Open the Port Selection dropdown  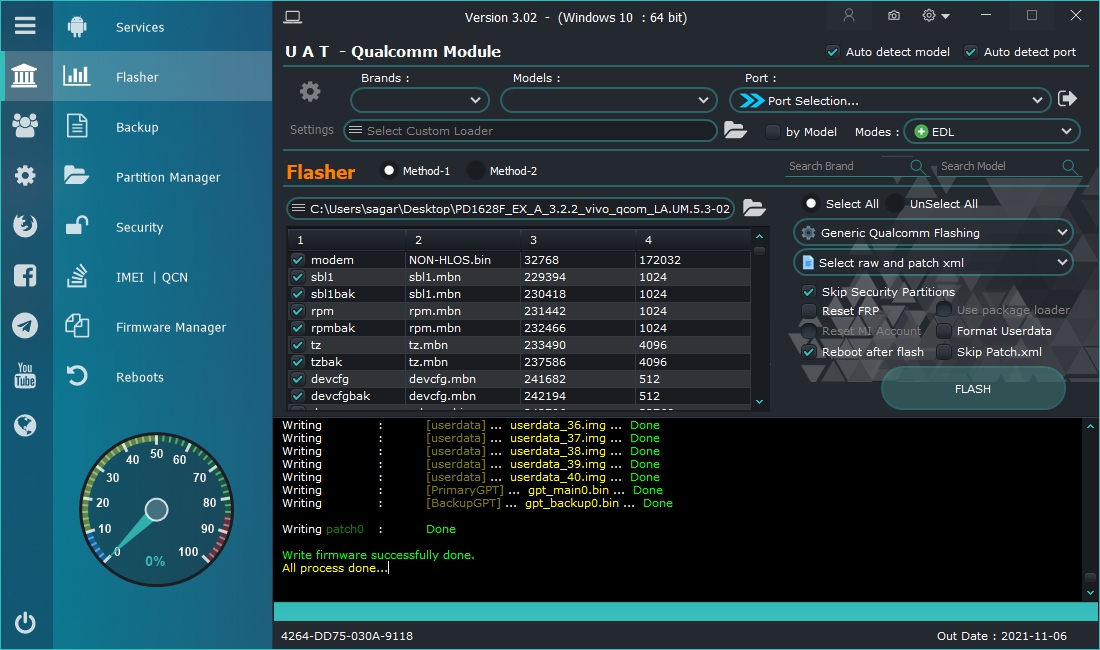pos(890,100)
